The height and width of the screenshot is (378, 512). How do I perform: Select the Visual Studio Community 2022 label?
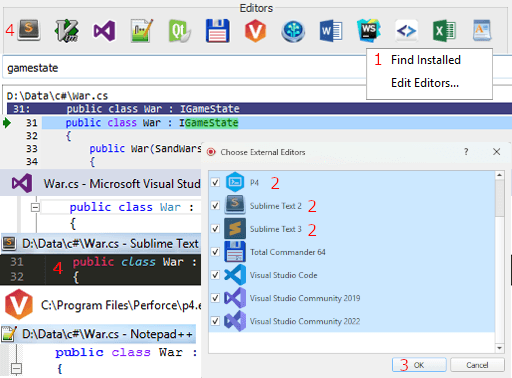point(305,321)
